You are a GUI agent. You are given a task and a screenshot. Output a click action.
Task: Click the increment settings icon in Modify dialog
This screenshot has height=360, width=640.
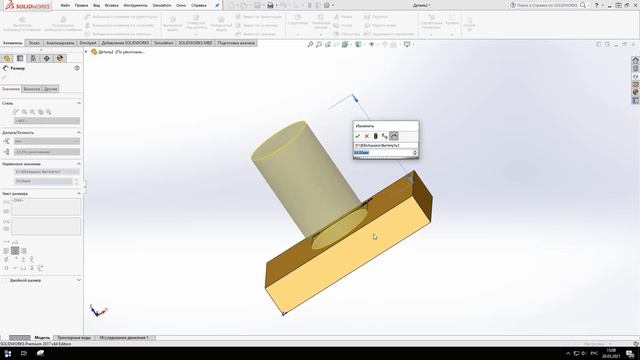coord(393,136)
